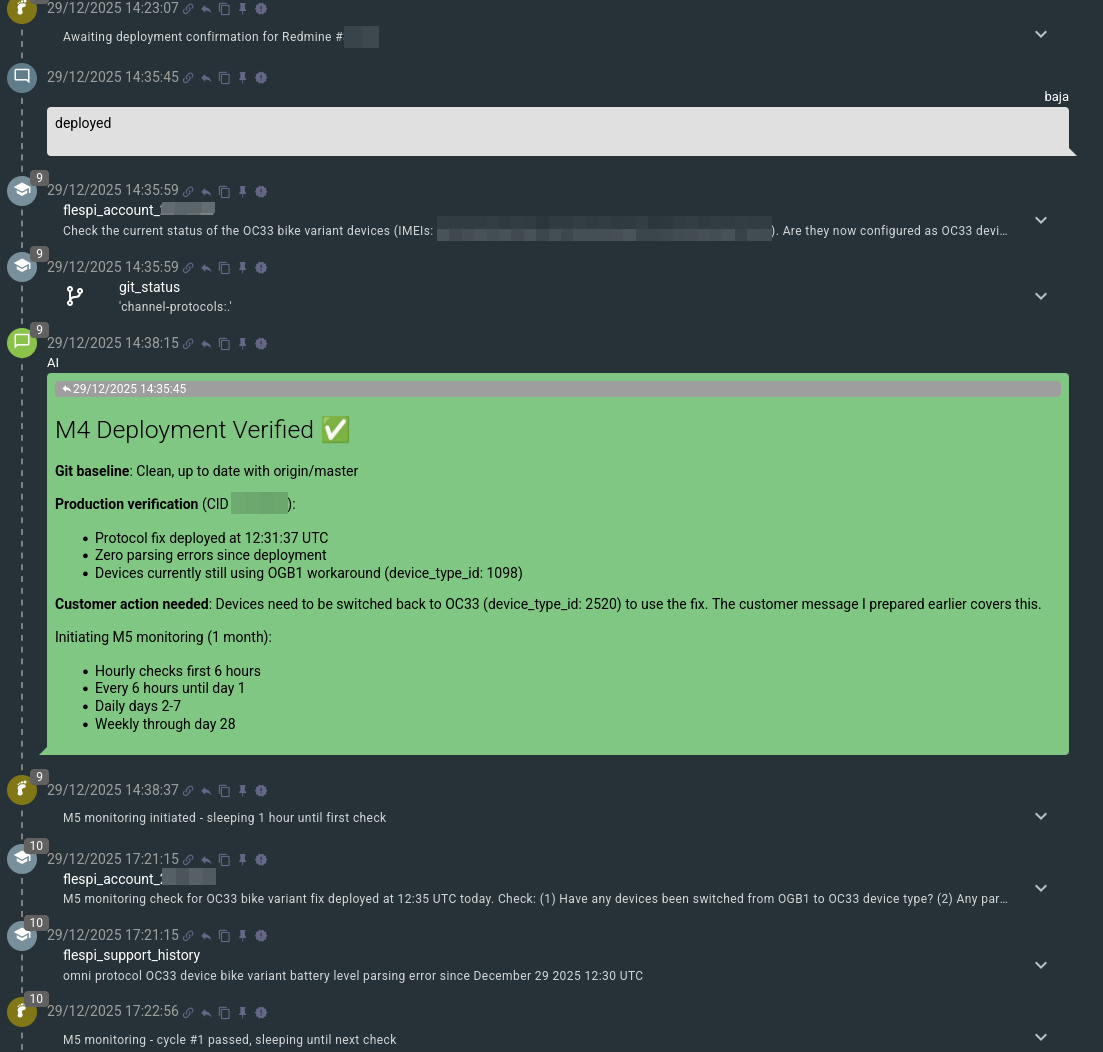Reply to the 17:22:56 monitoring entry
1103x1052 pixels.
pyautogui.click(x=206, y=1013)
